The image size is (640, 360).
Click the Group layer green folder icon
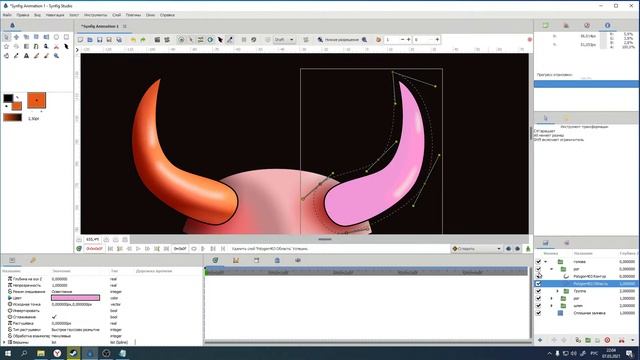click(x=588, y=340)
